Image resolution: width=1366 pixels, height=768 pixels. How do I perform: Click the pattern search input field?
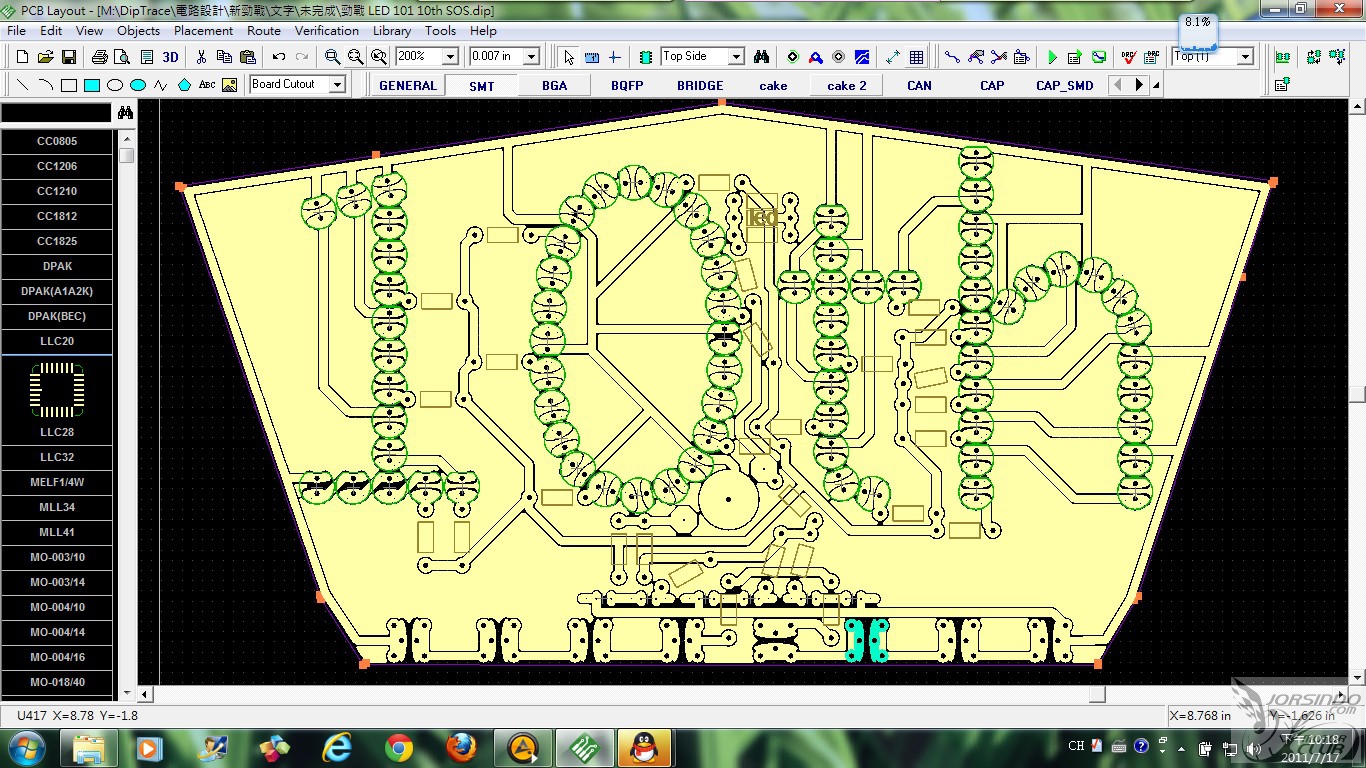pyautogui.click(x=56, y=113)
